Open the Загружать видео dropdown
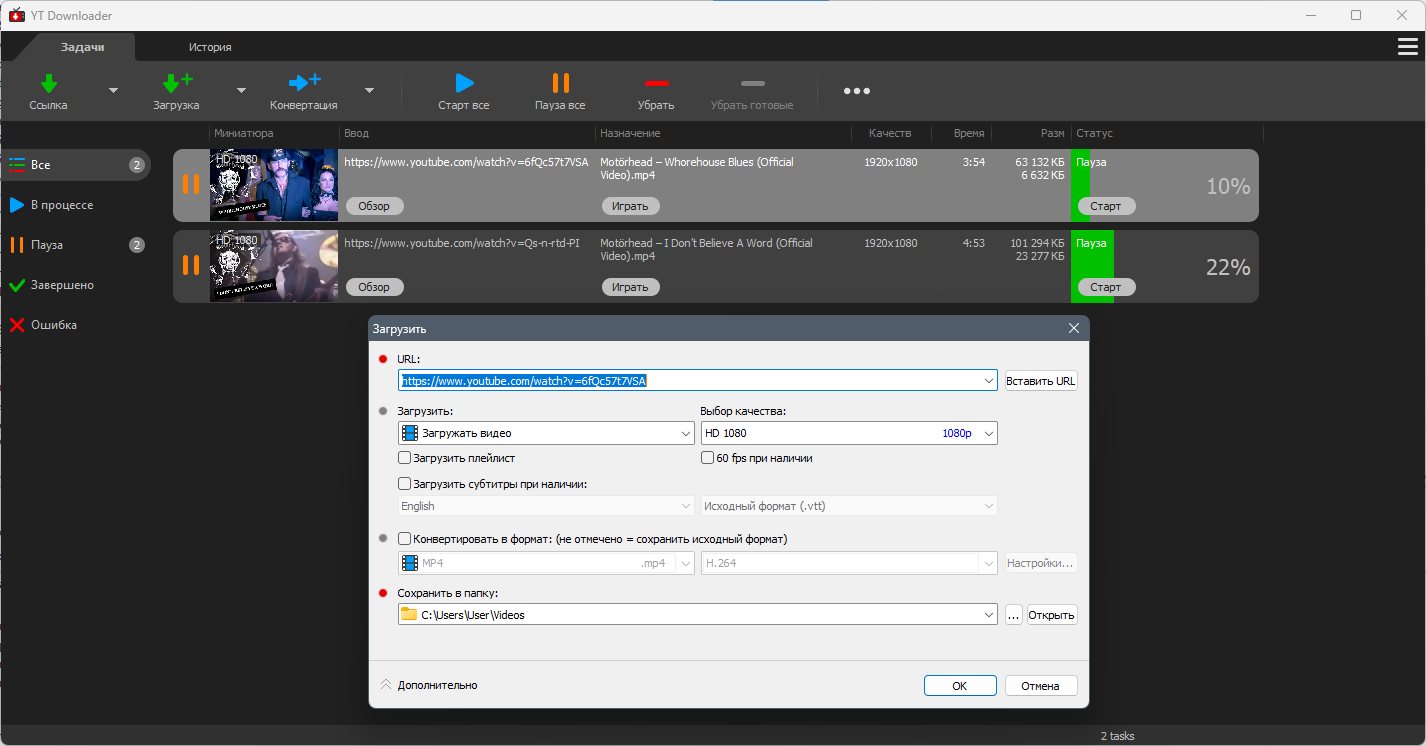 [546, 433]
